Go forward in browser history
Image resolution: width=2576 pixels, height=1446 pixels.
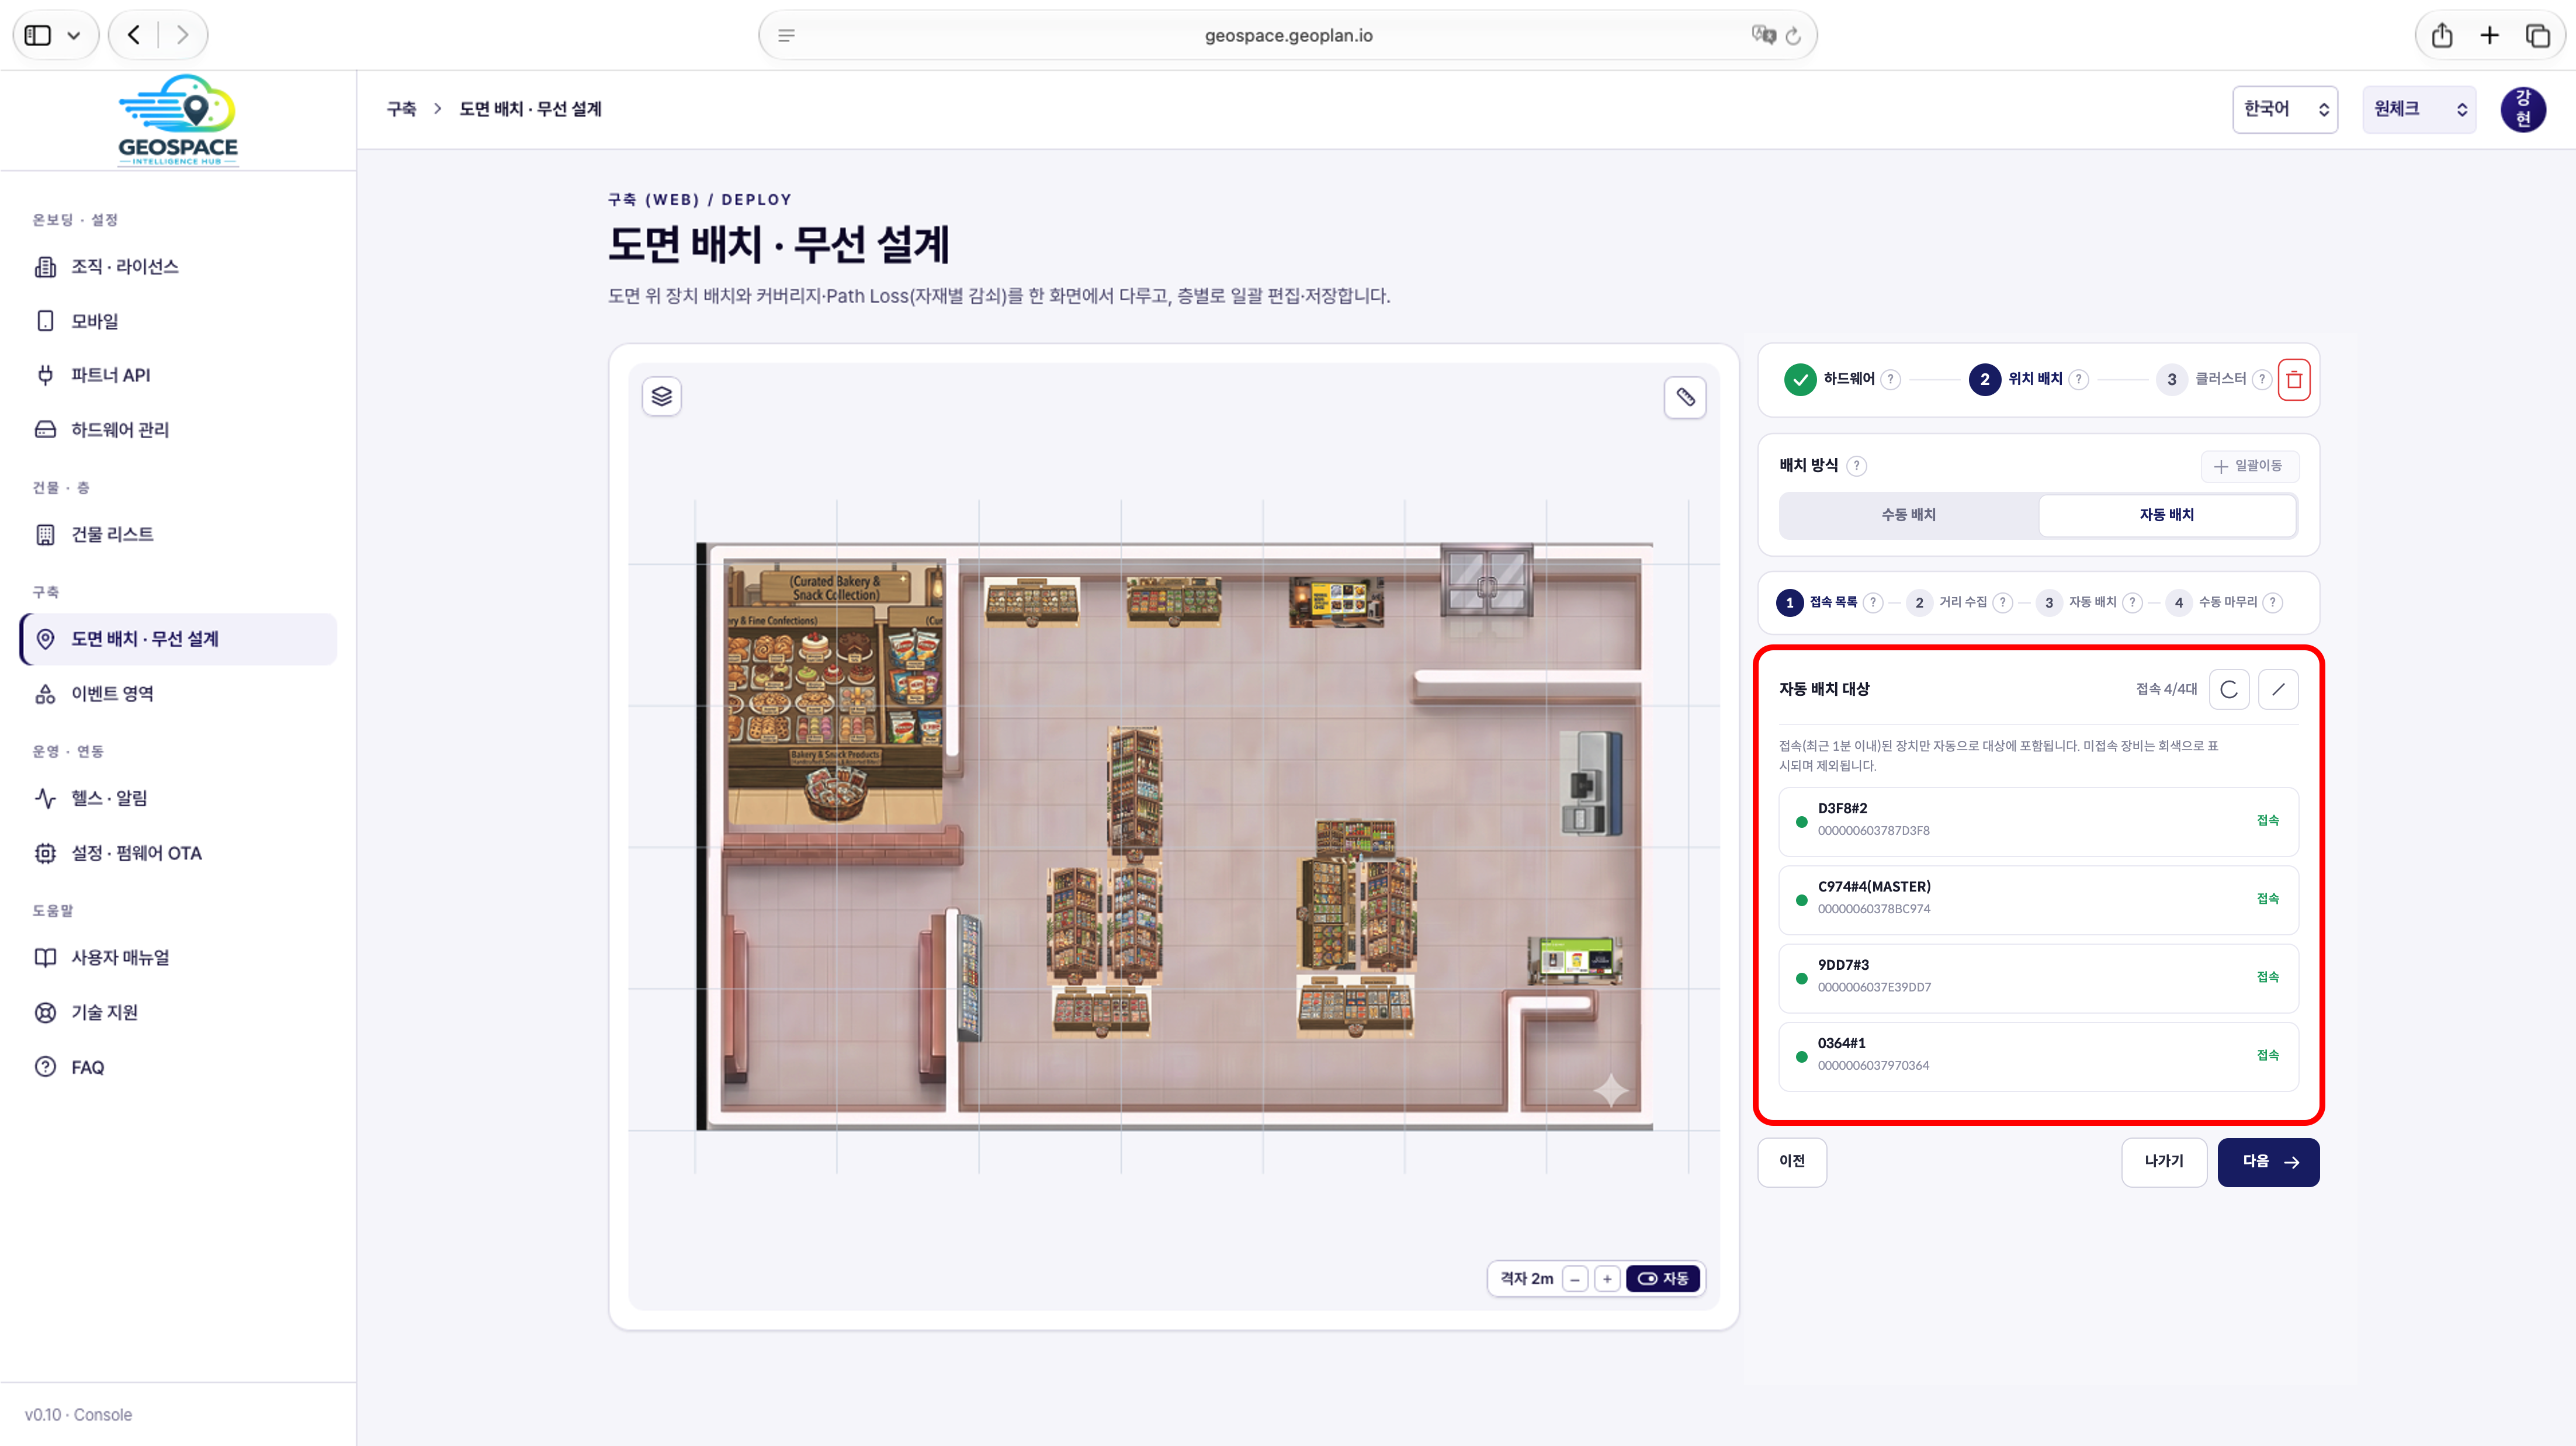tap(182, 36)
